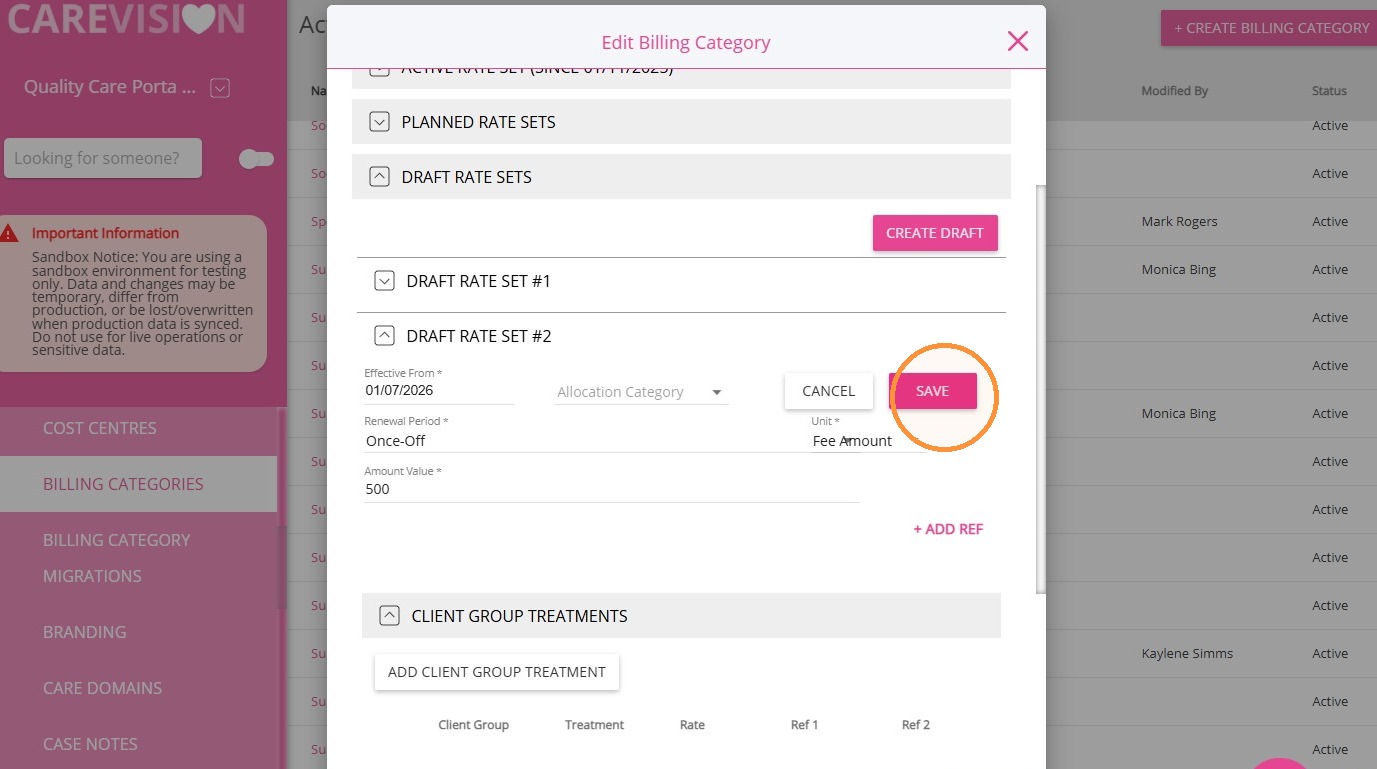The image size is (1377, 769).
Task: Expand the Planned Rate Sets section
Action: click(x=379, y=122)
